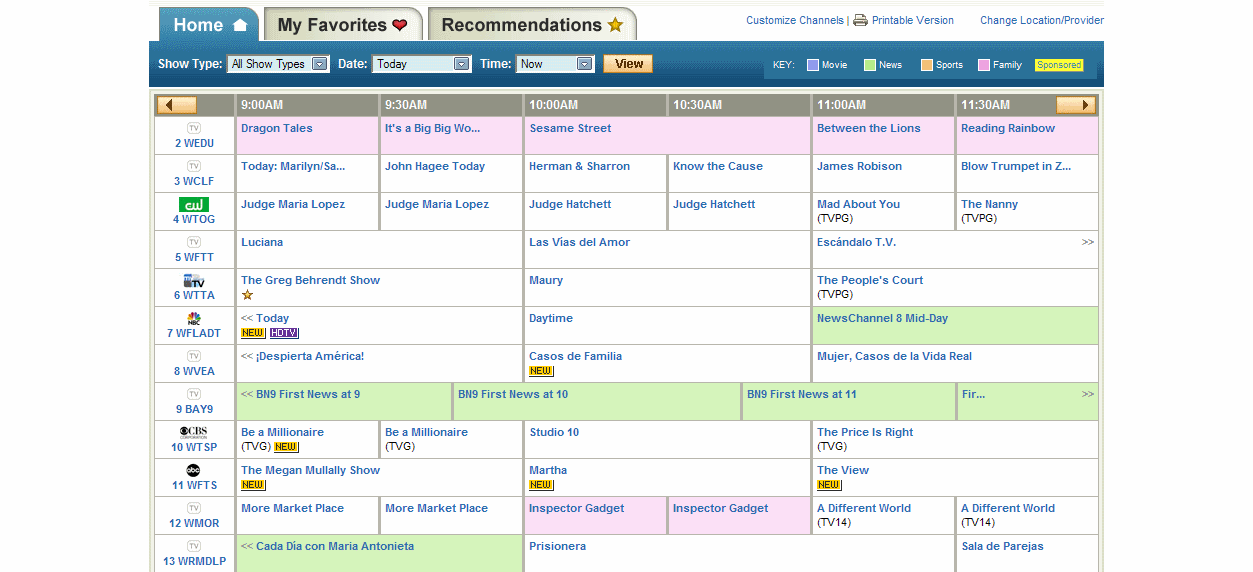The image size is (1253, 572).
Task: Click the star under The Greg Behrendt Show
Action: [x=247, y=295]
